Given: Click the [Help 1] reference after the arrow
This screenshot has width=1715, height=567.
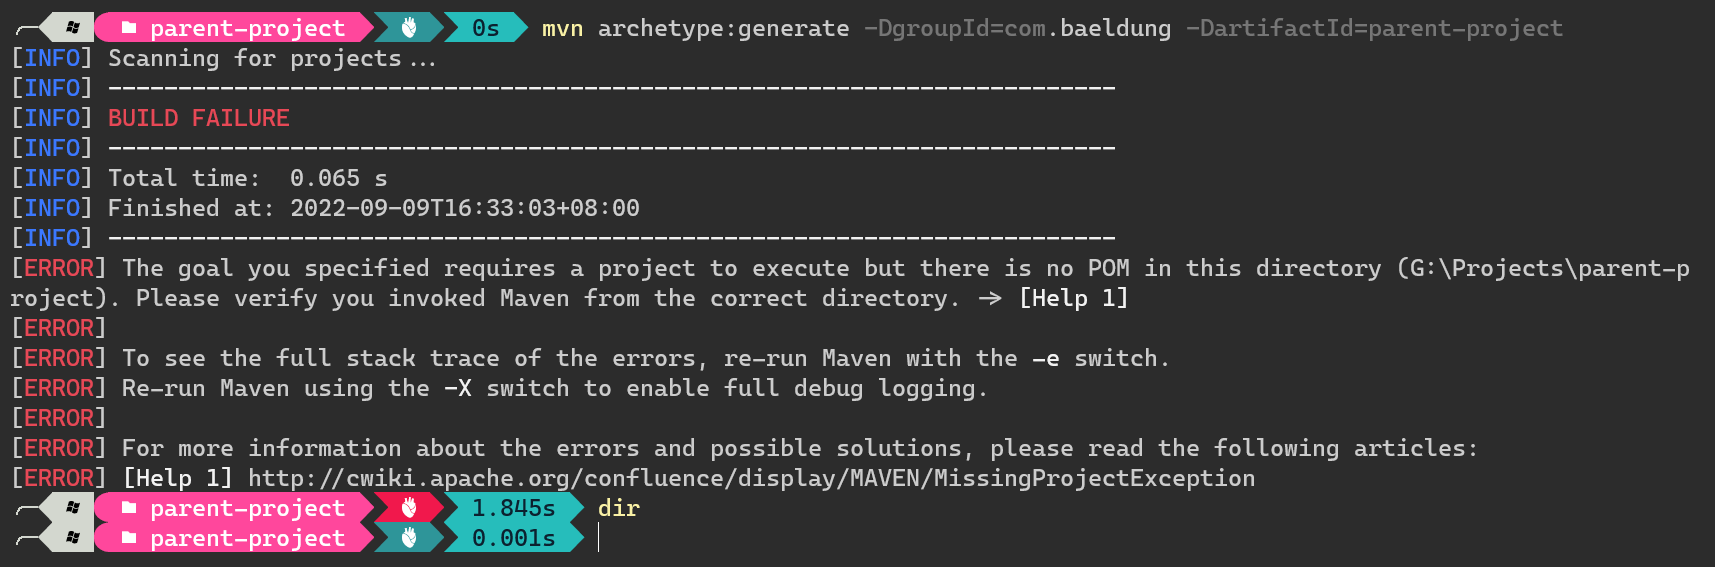Looking at the screenshot, I should (x=1073, y=298).
